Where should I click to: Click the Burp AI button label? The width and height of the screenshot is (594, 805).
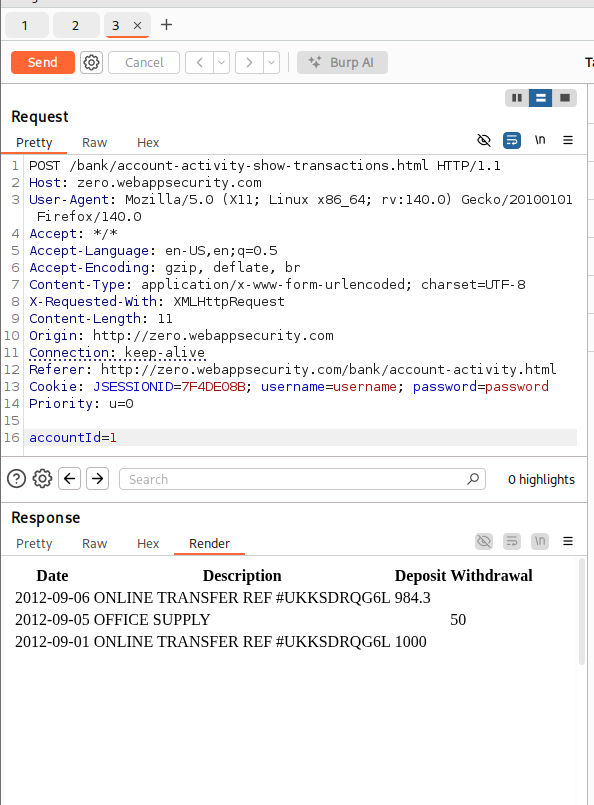click(x=352, y=63)
